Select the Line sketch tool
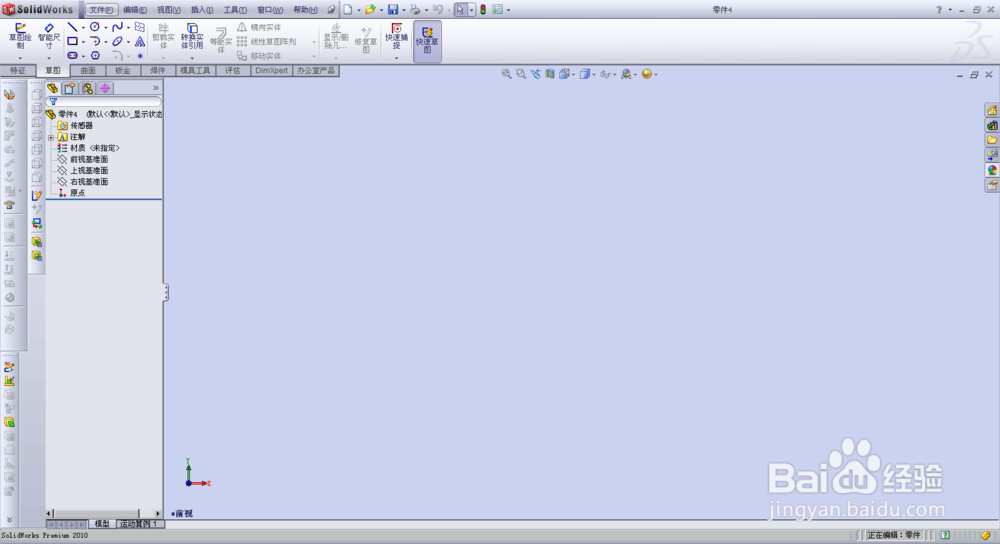This screenshot has width=1000, height=544. tap(73, 27)
